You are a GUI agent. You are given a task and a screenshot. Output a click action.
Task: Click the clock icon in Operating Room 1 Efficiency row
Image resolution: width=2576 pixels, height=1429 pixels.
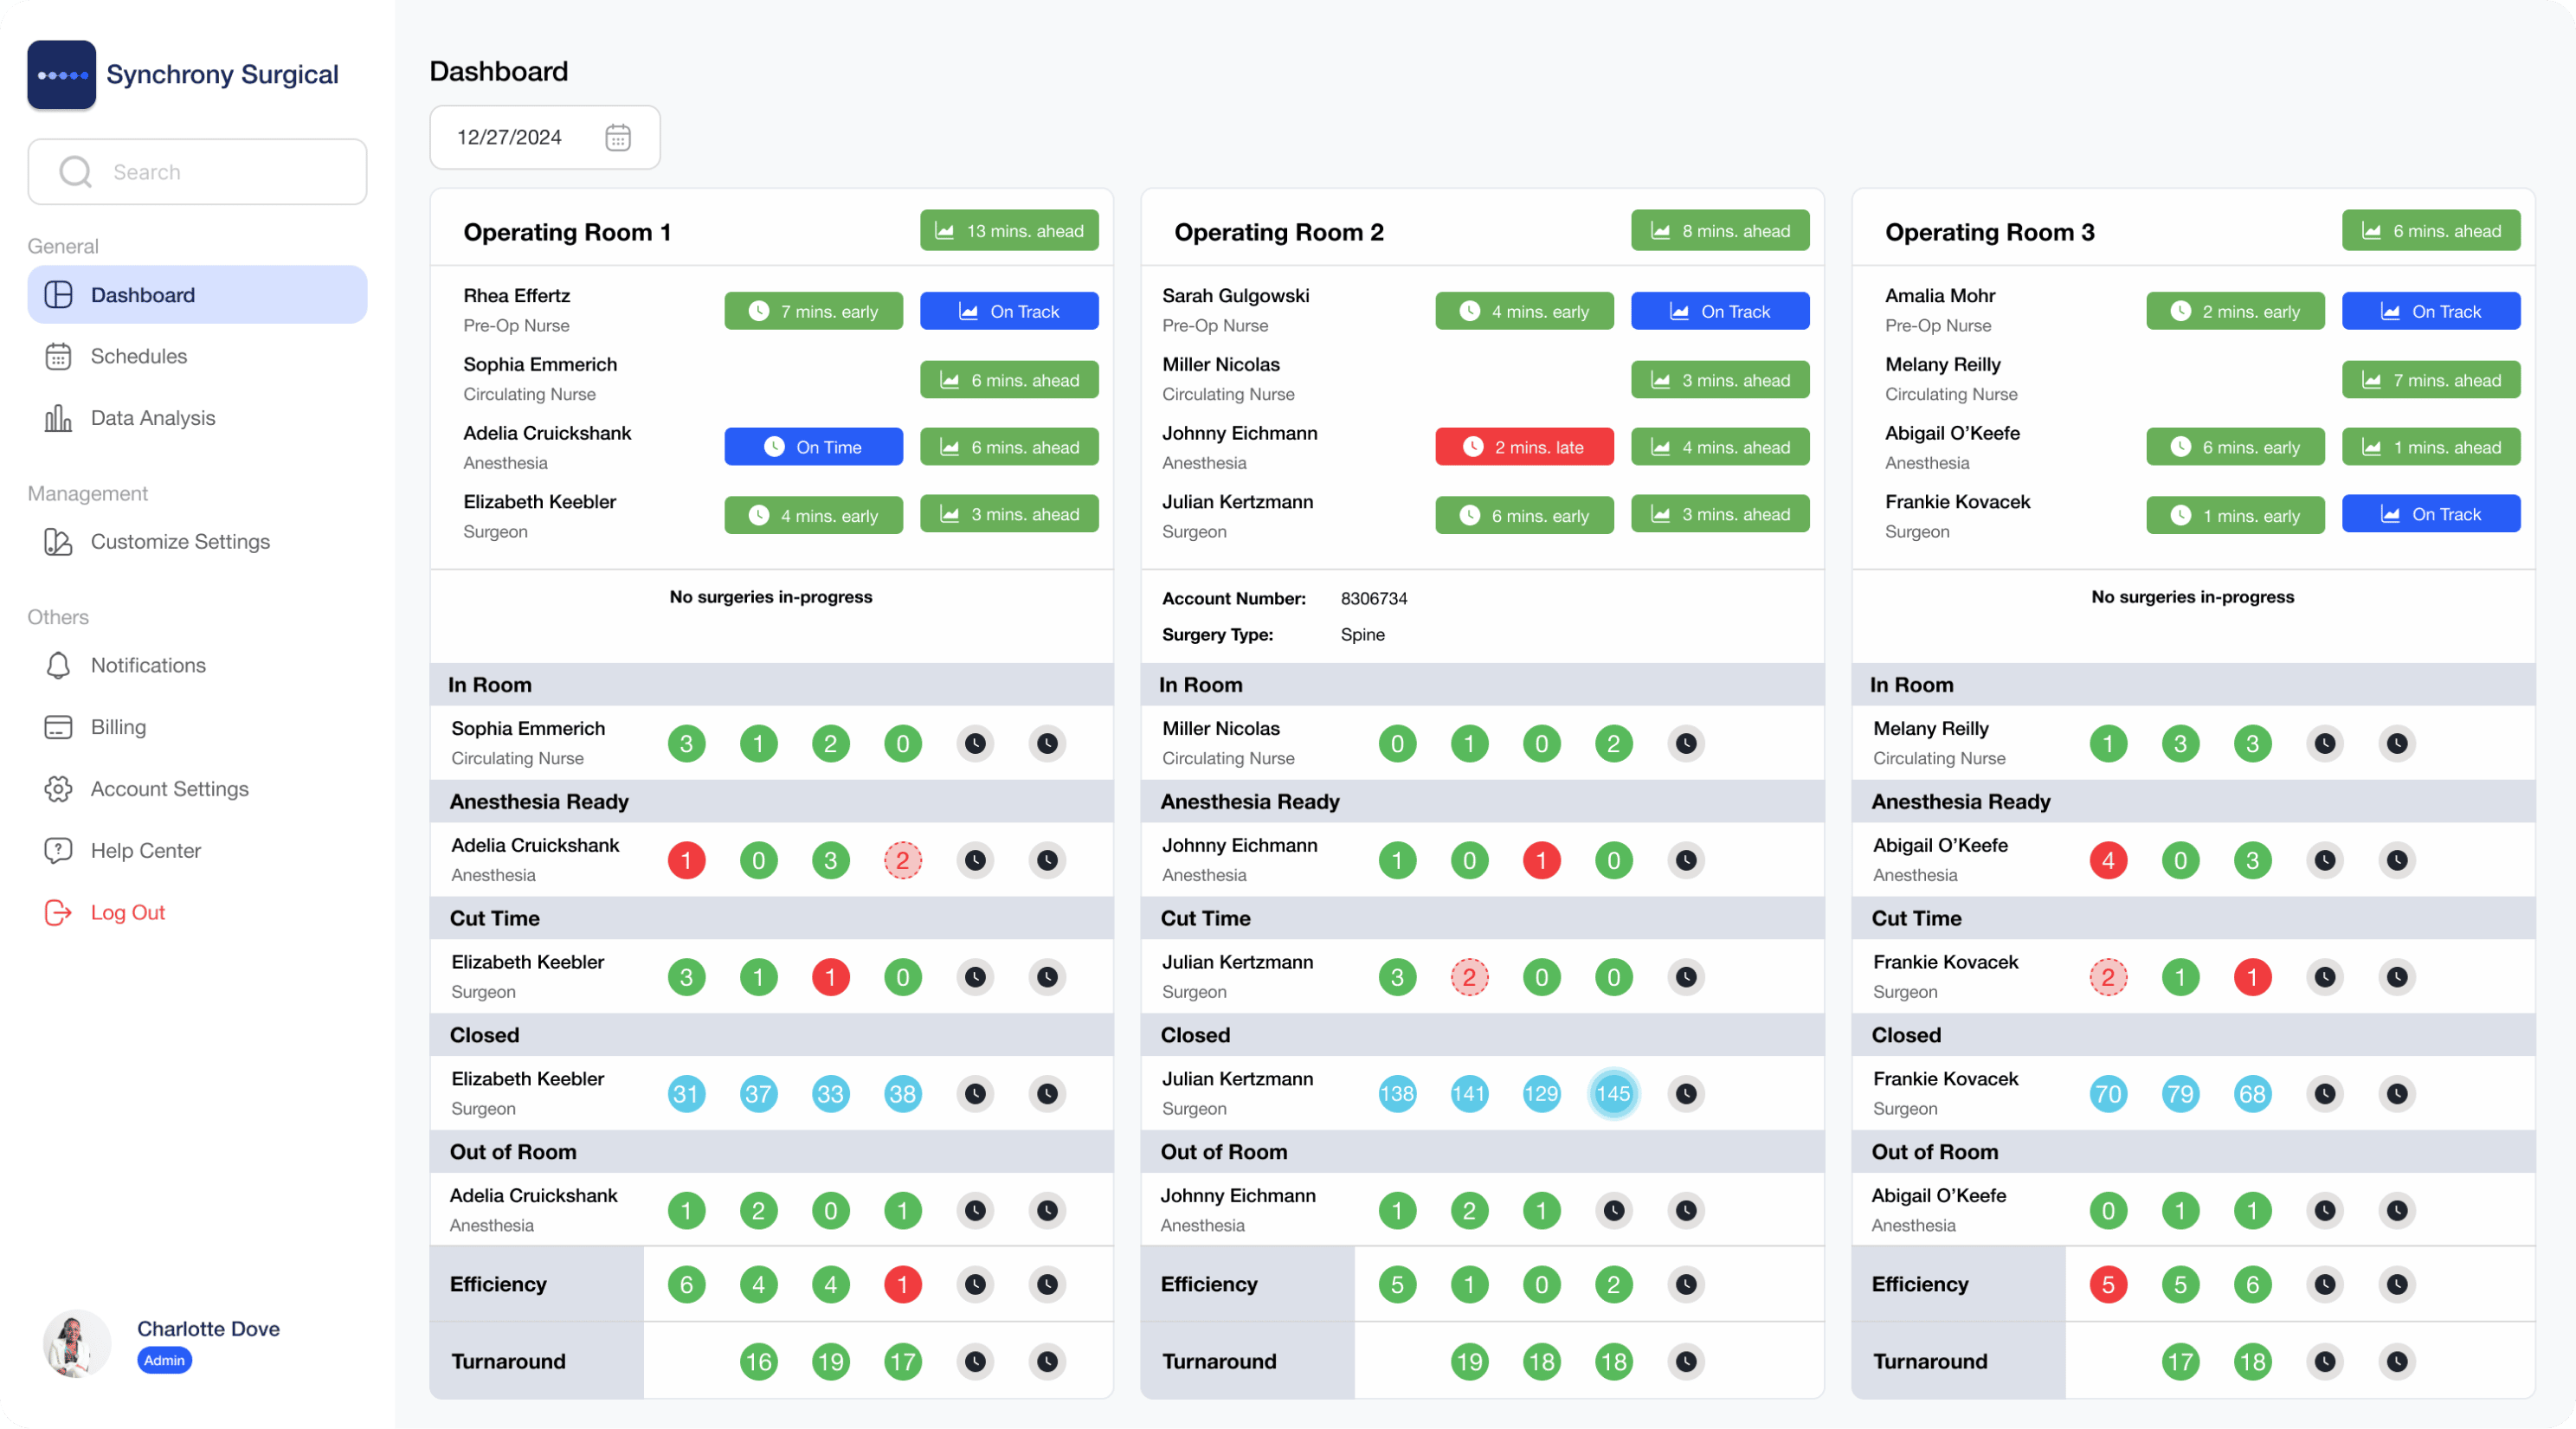(x=975, y=1284)
